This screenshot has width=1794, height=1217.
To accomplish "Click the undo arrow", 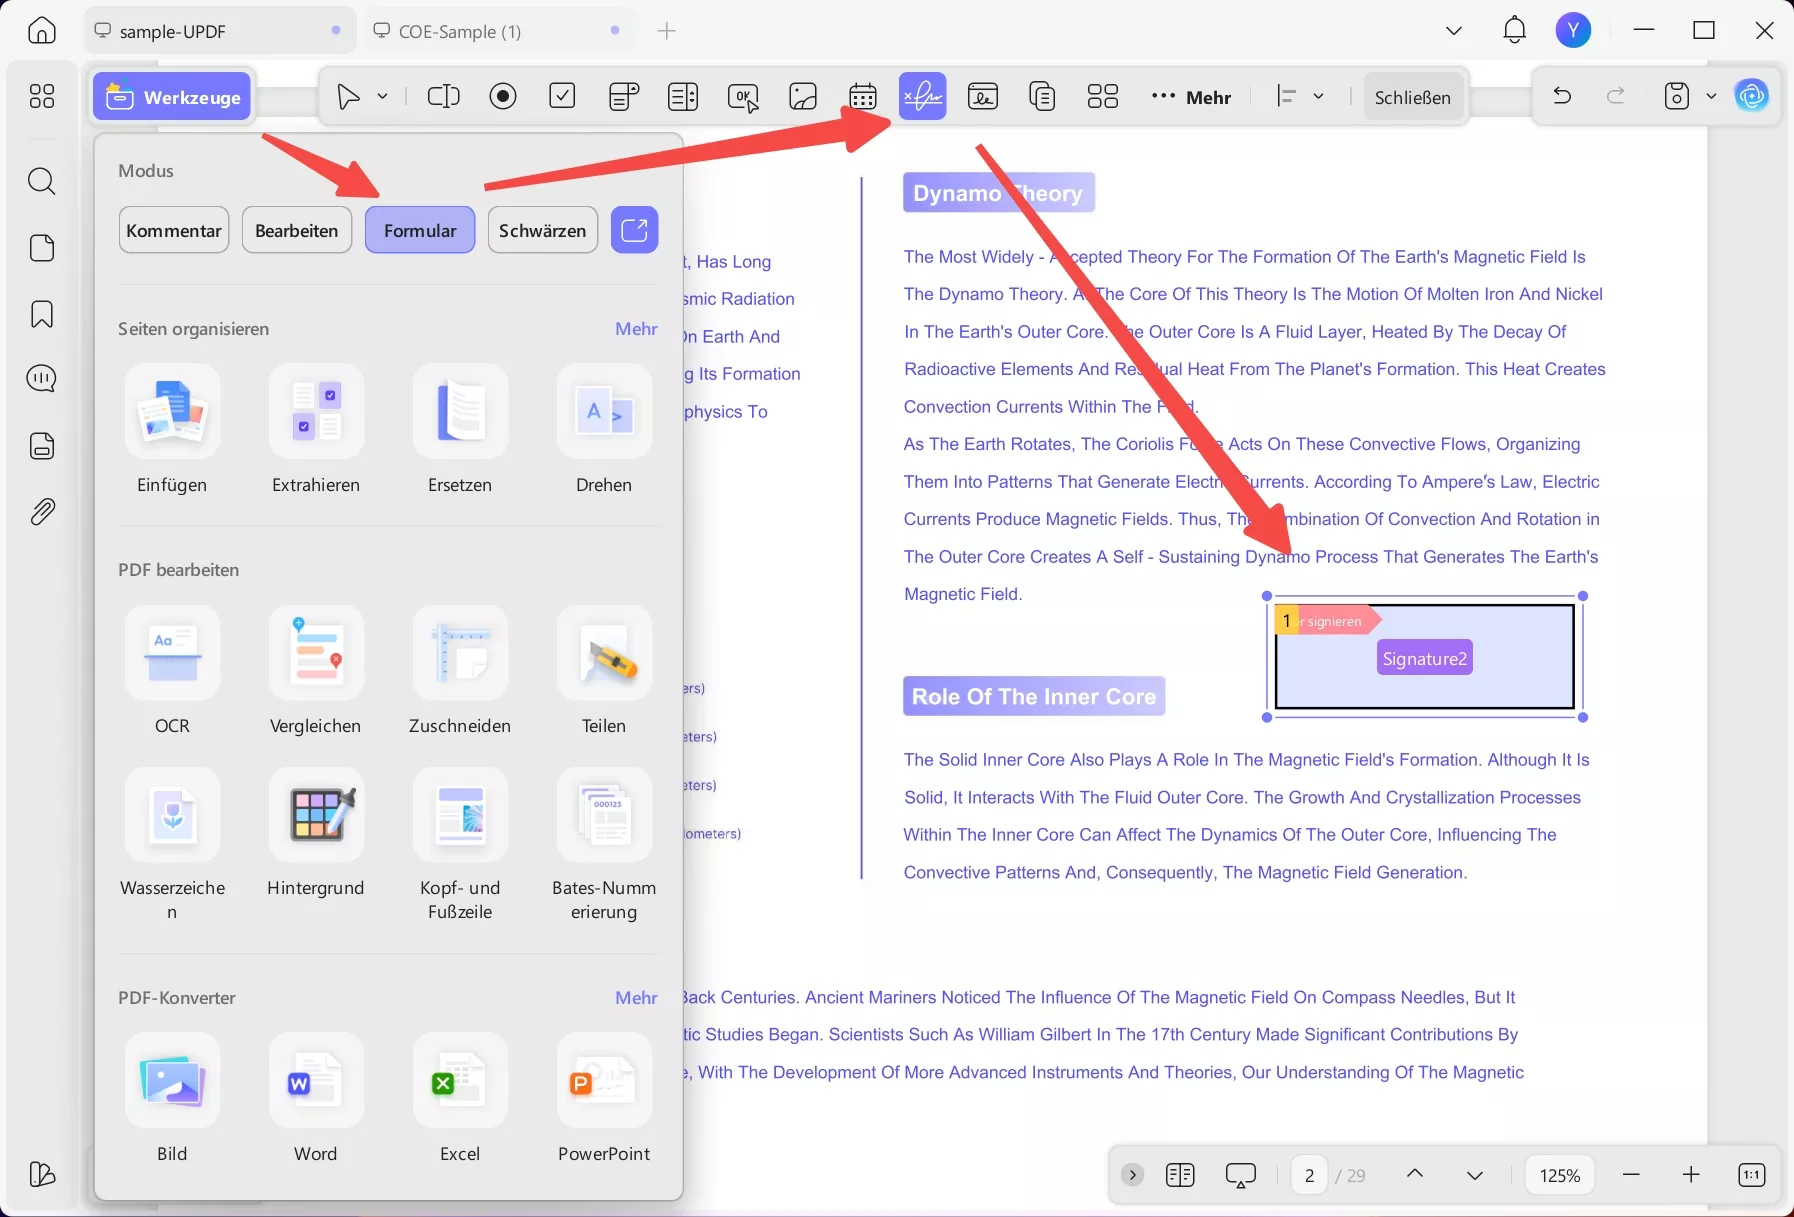I will tap(1562, 96).
